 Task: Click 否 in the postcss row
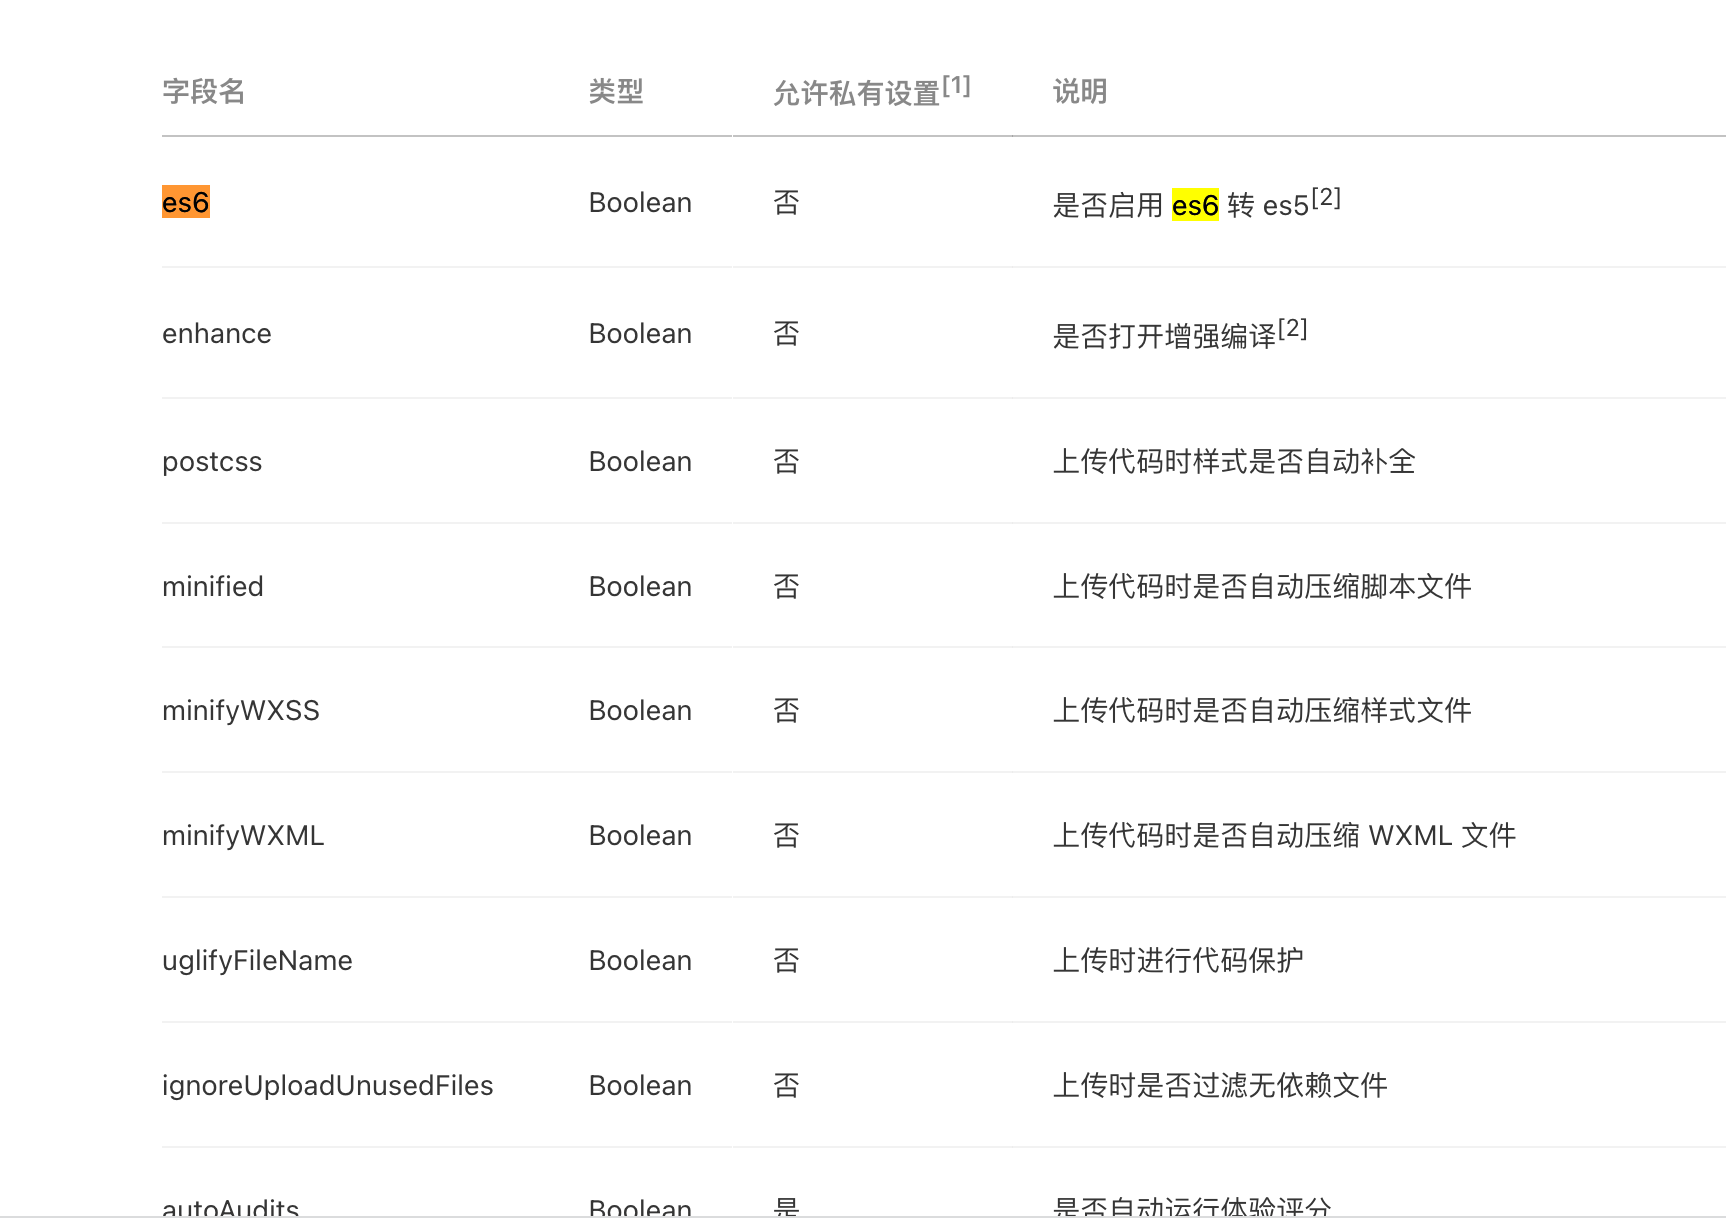tap(787, 462)
